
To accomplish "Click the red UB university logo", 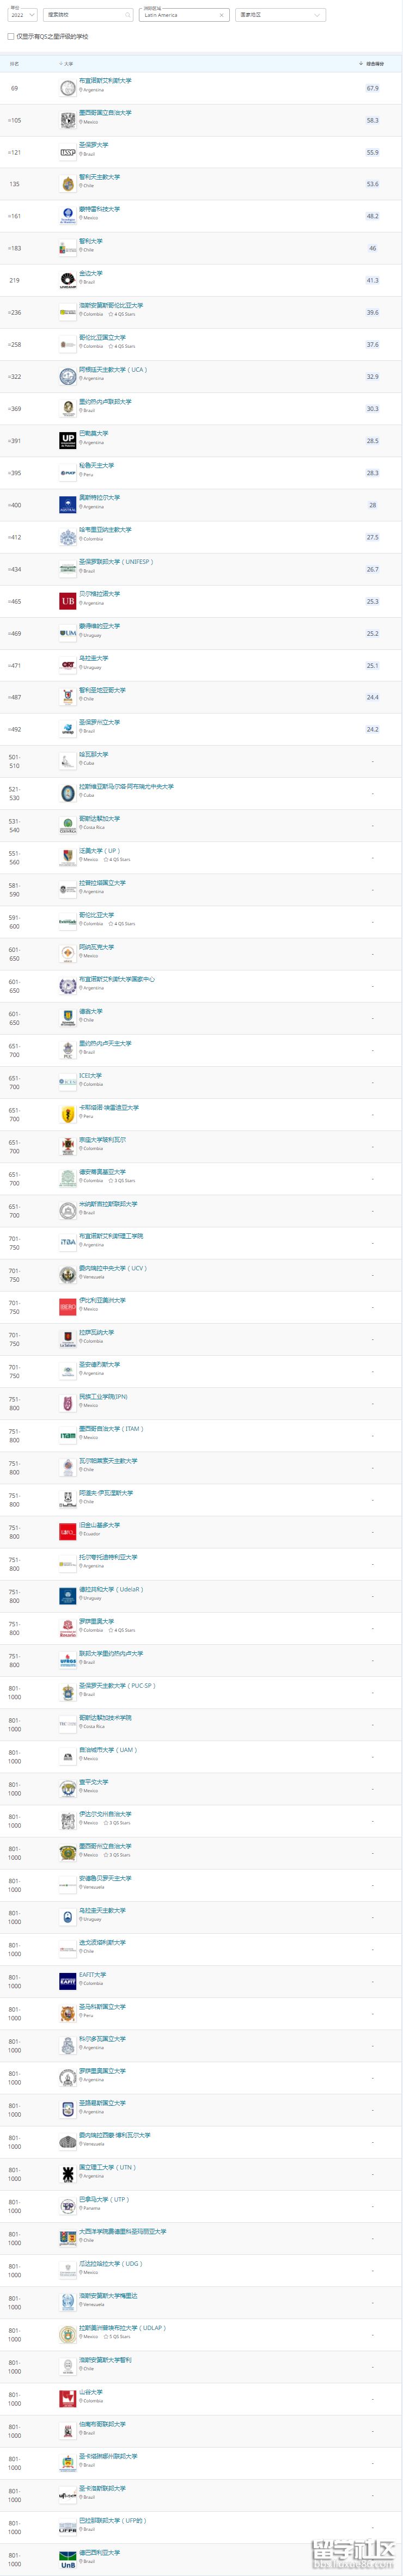I will point(68,601).
